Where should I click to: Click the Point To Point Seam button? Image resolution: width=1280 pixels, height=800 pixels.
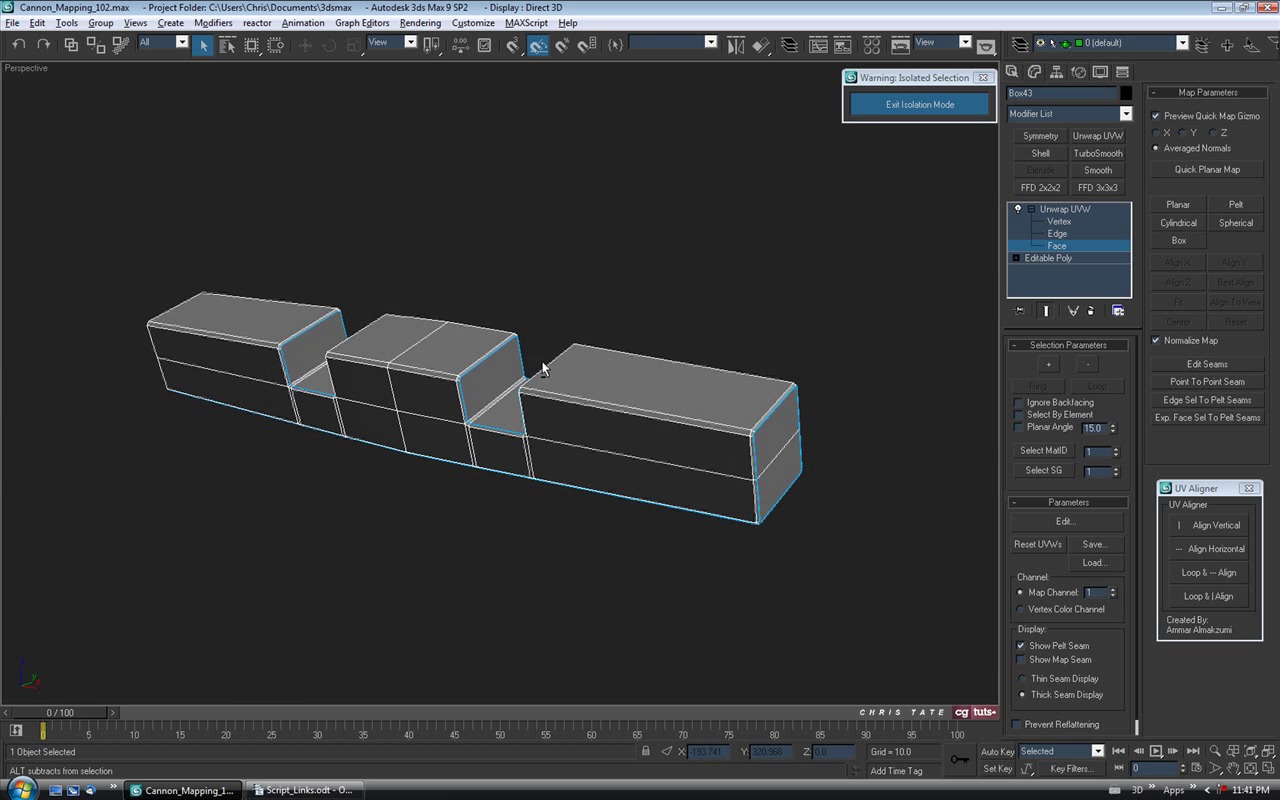point(1207,382)
